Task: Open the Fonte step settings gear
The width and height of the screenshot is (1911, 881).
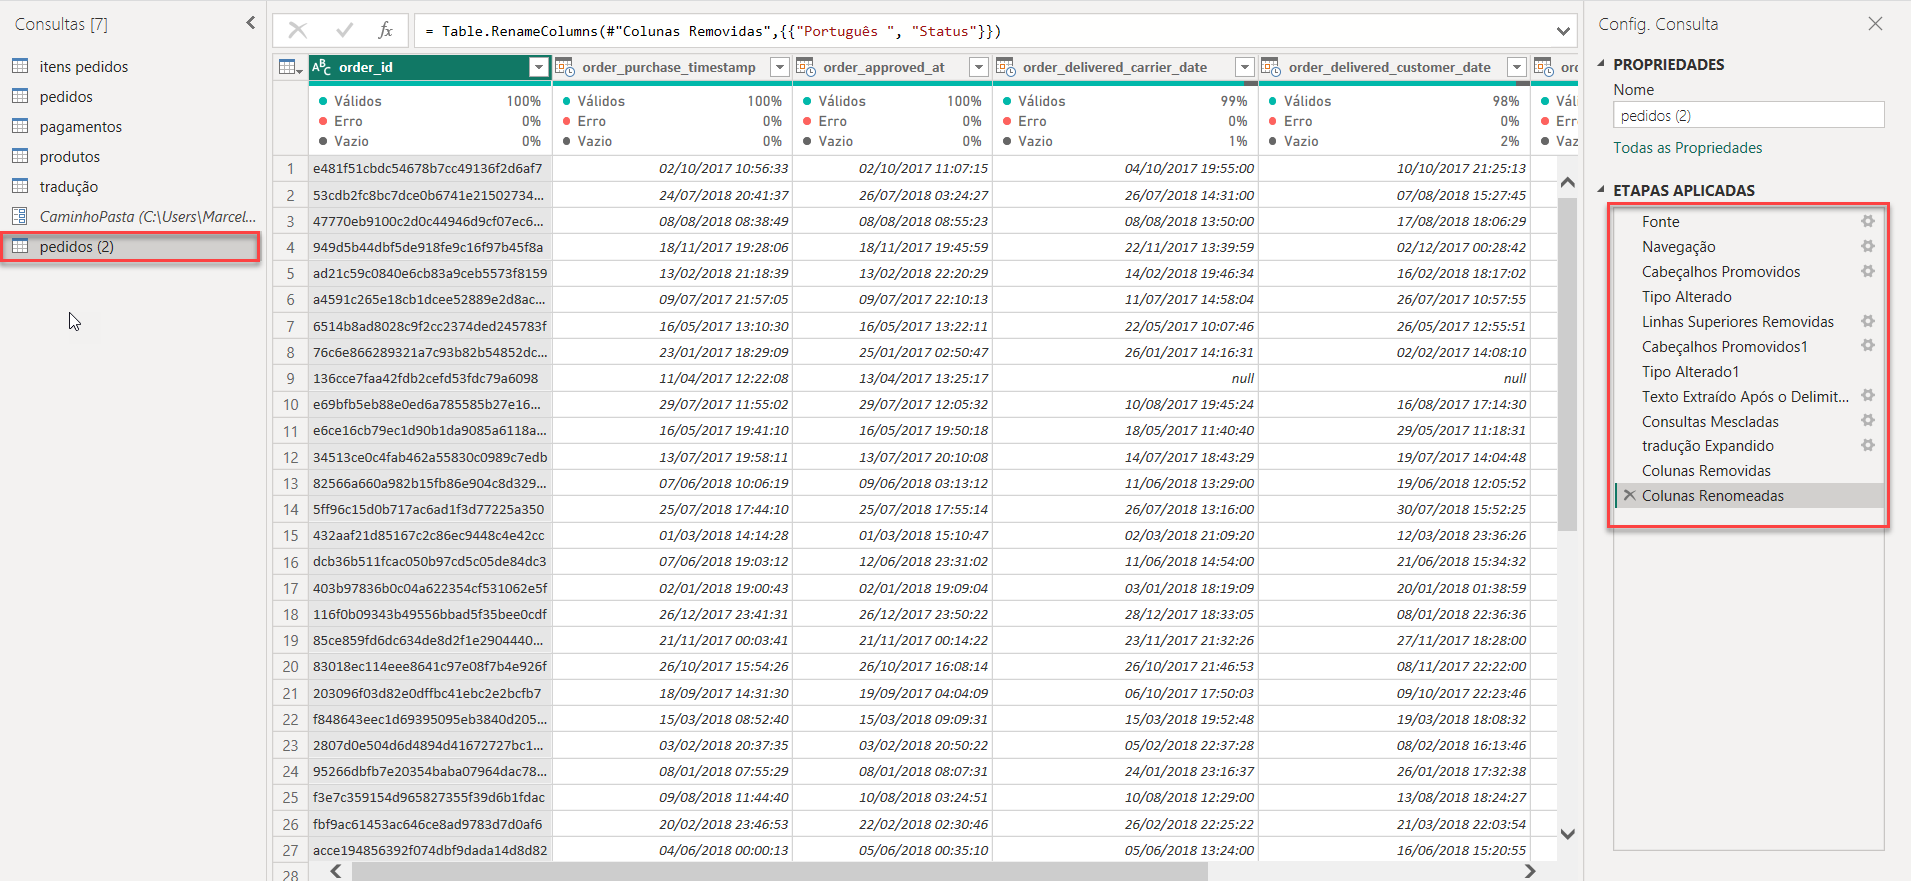Action: pyautogui.click(x=1867, y=221)
